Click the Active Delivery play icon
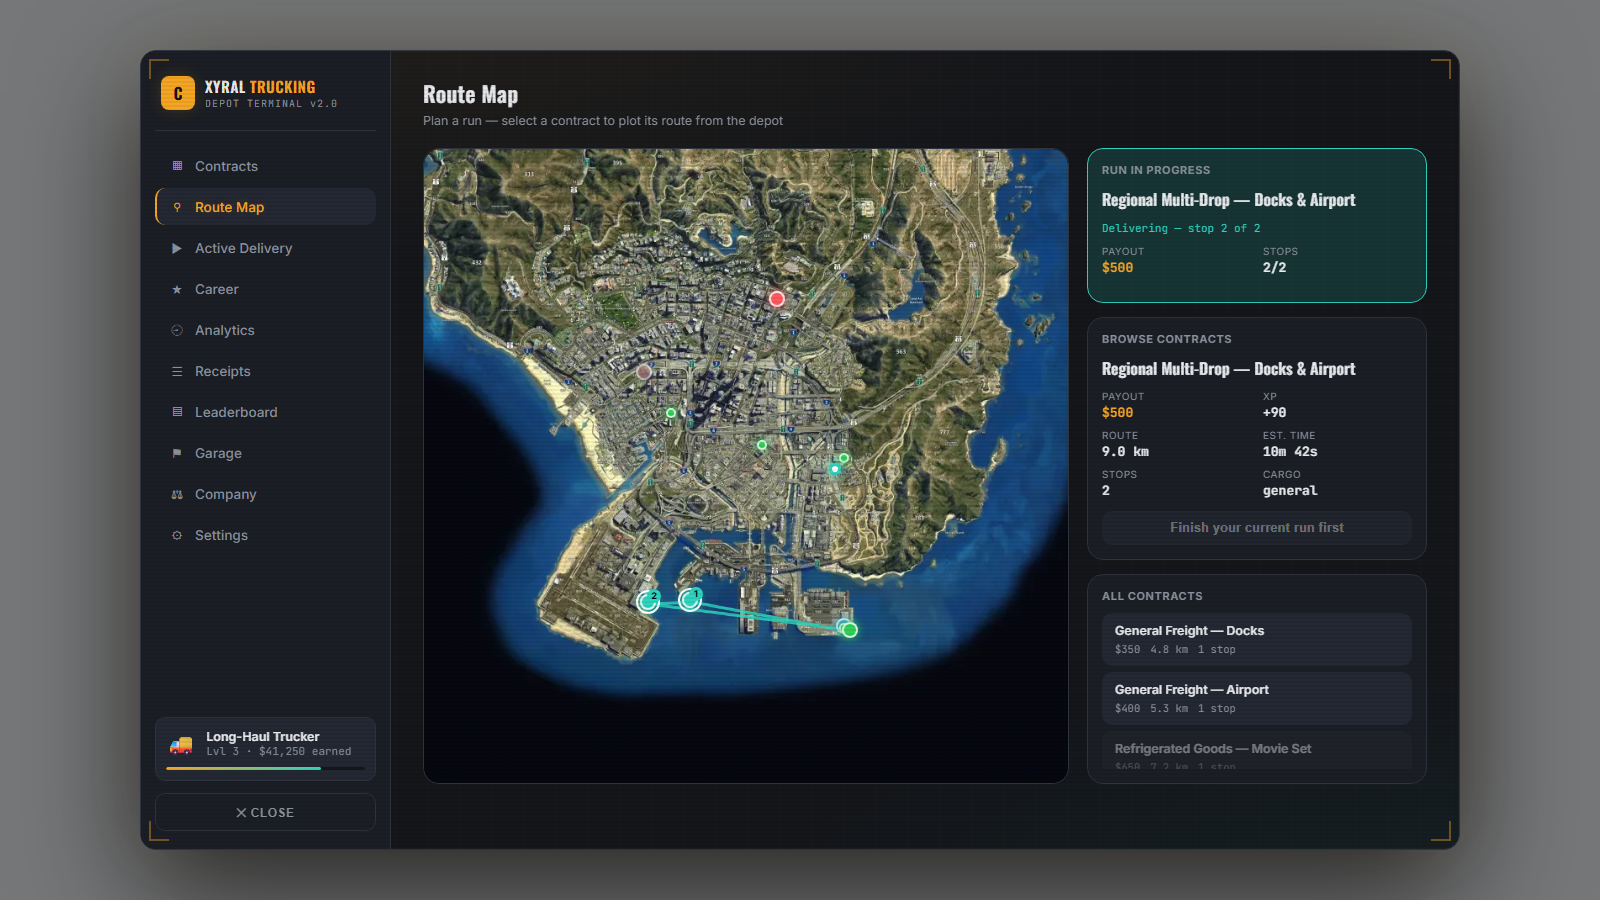The image size is (1600, 900). [x=177, y=248]
